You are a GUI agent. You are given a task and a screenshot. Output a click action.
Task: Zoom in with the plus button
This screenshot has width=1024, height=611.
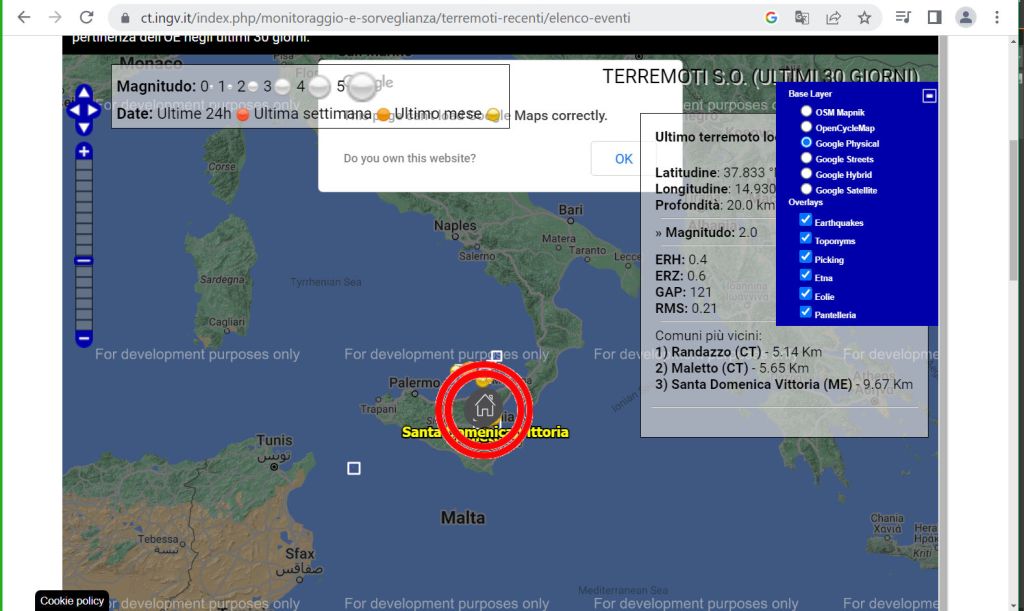pyautogui.click(x=84, y=152)
